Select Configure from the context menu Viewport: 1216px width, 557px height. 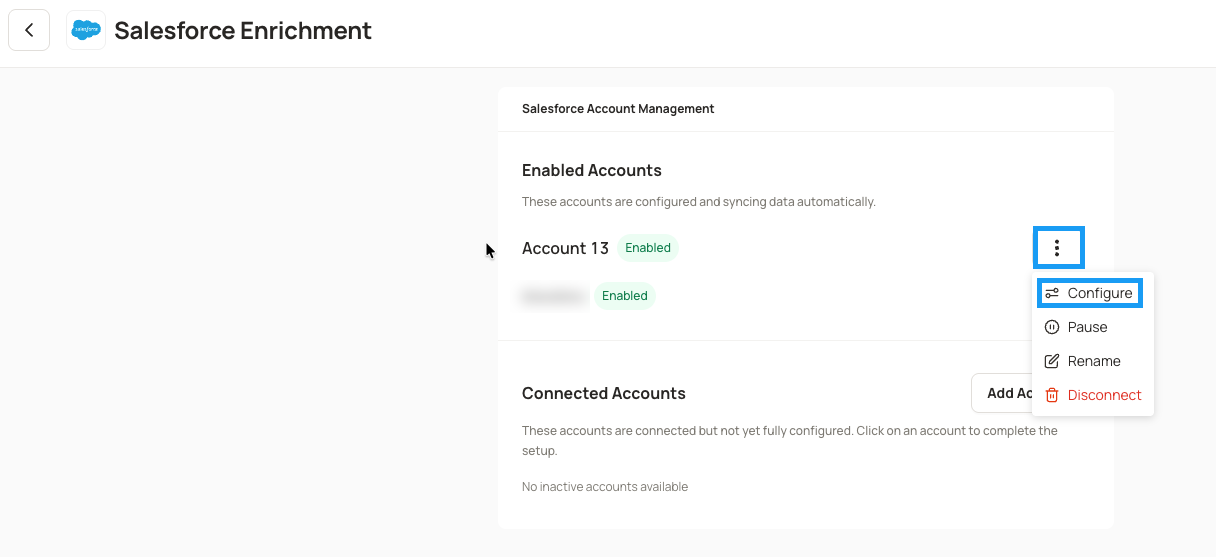point(1089,293)
